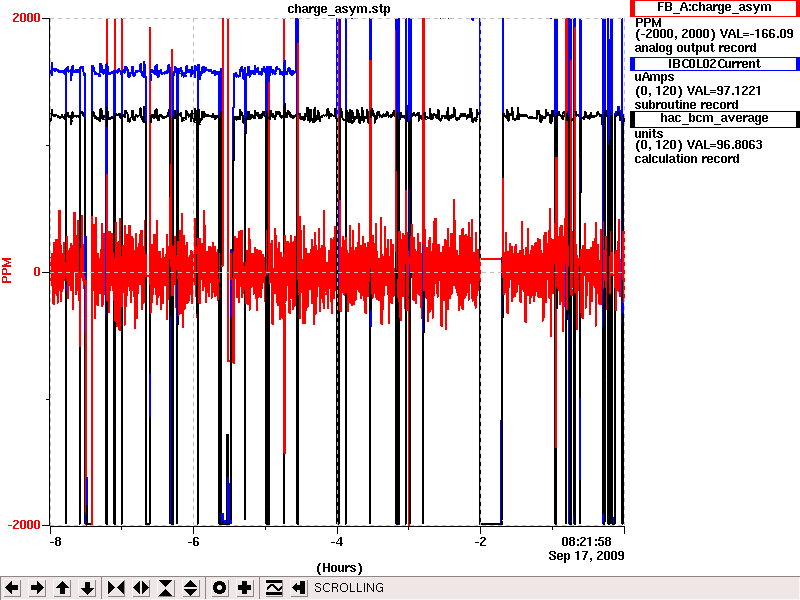Screen dimensions: 800x600
Task: Zoom out vertically using up-down triangles icon
Action: 191,588
